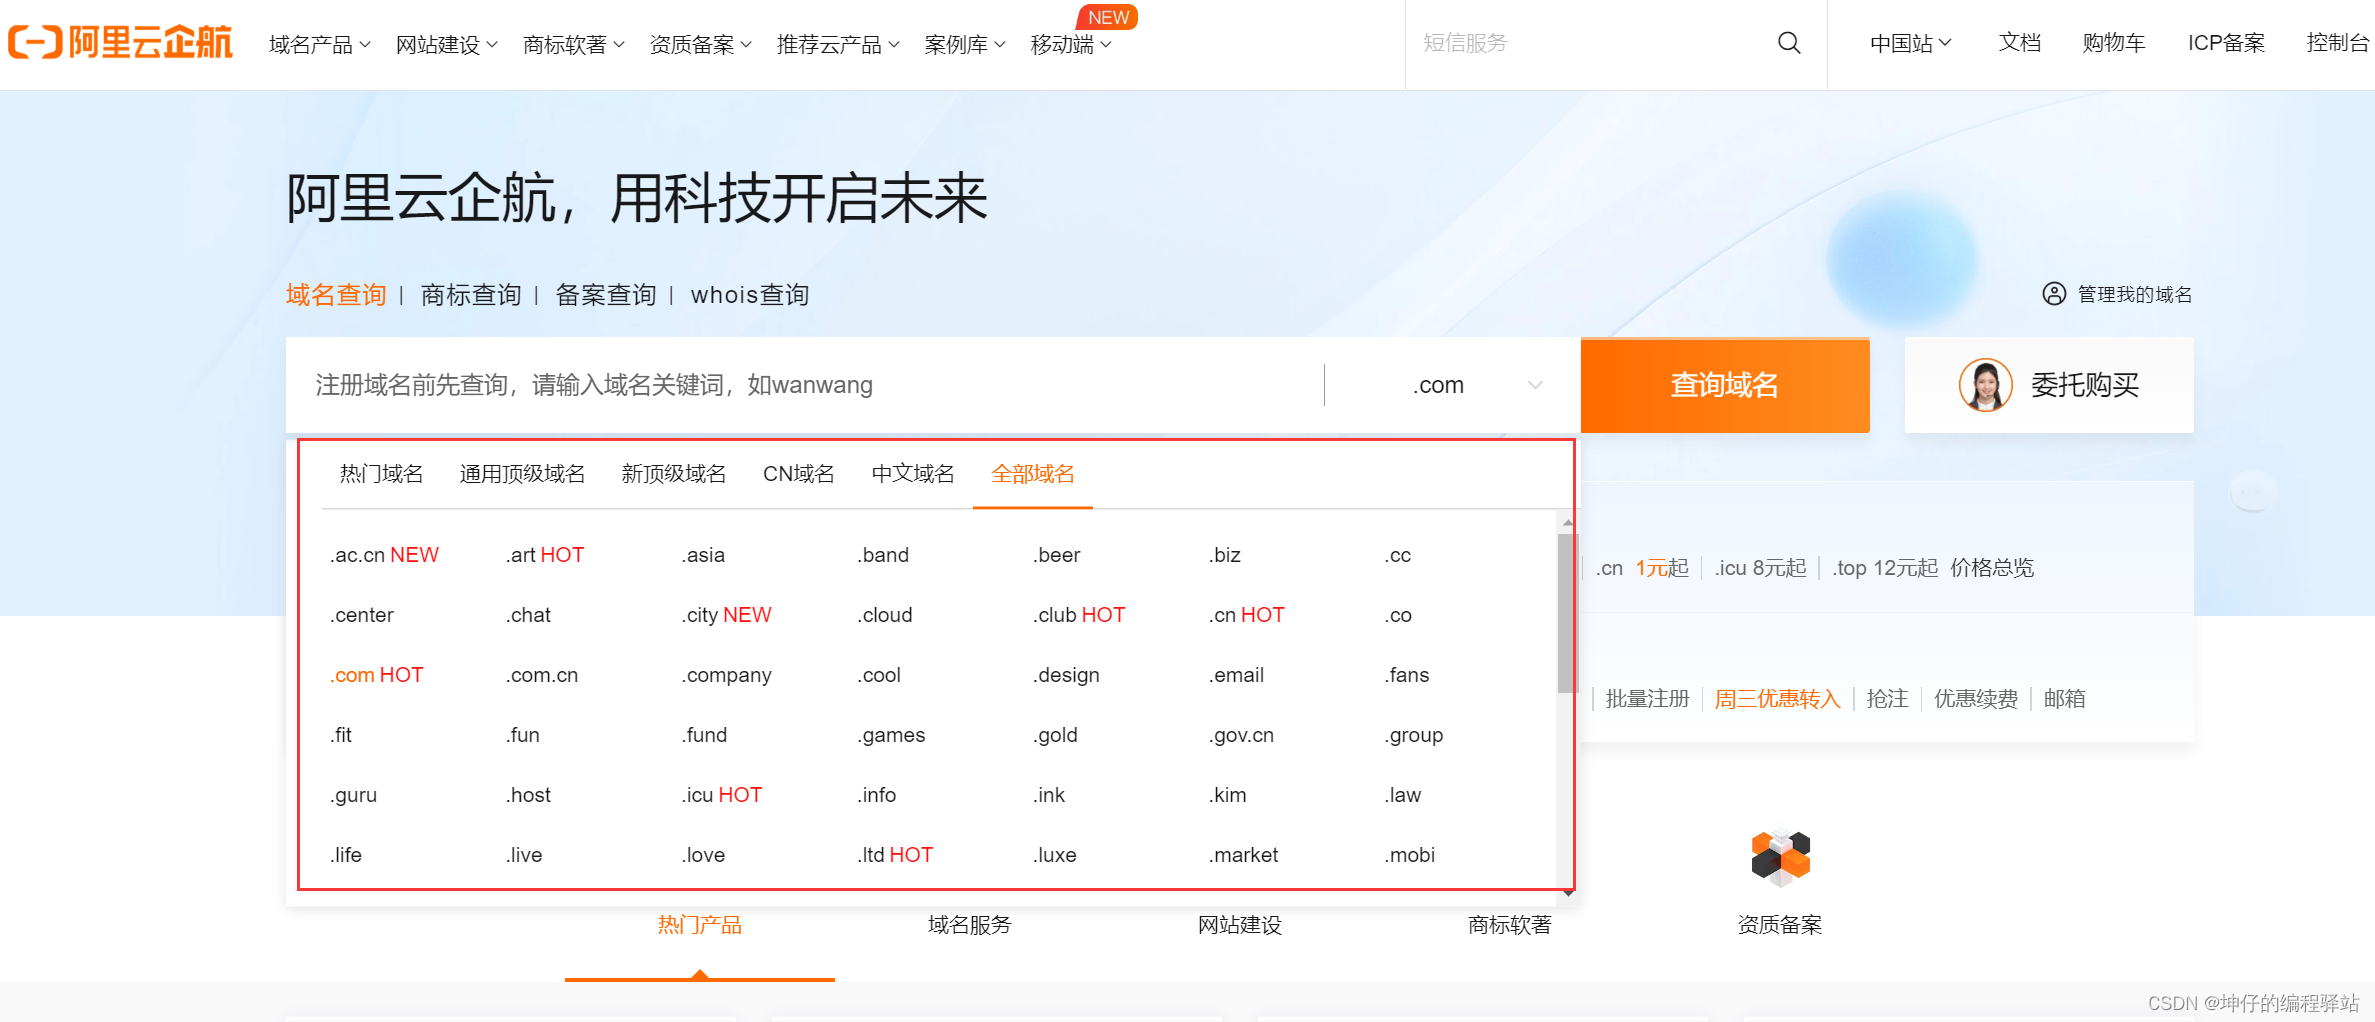The width and height of the screenshot is (2375, 1022).
Task: Open the 购物车 link
Action: [2114, 43]
